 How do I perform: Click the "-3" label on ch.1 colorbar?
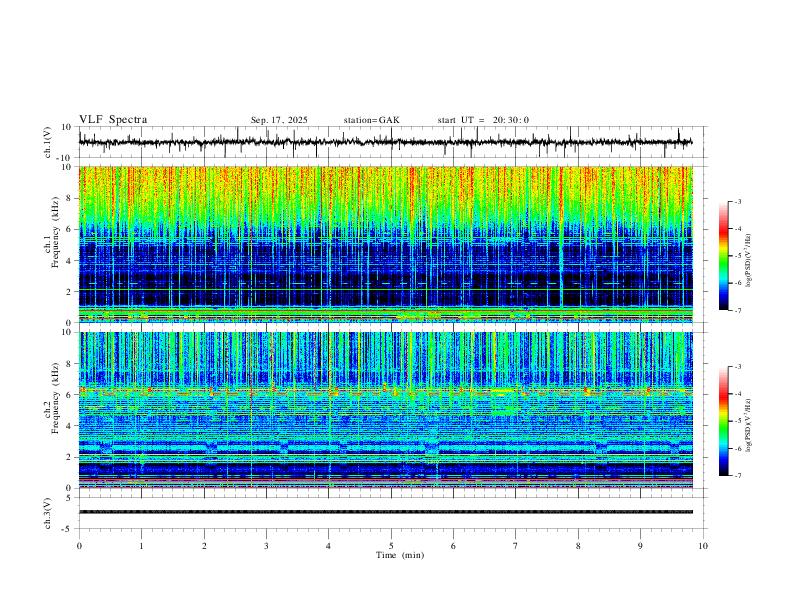pos(737,201)
